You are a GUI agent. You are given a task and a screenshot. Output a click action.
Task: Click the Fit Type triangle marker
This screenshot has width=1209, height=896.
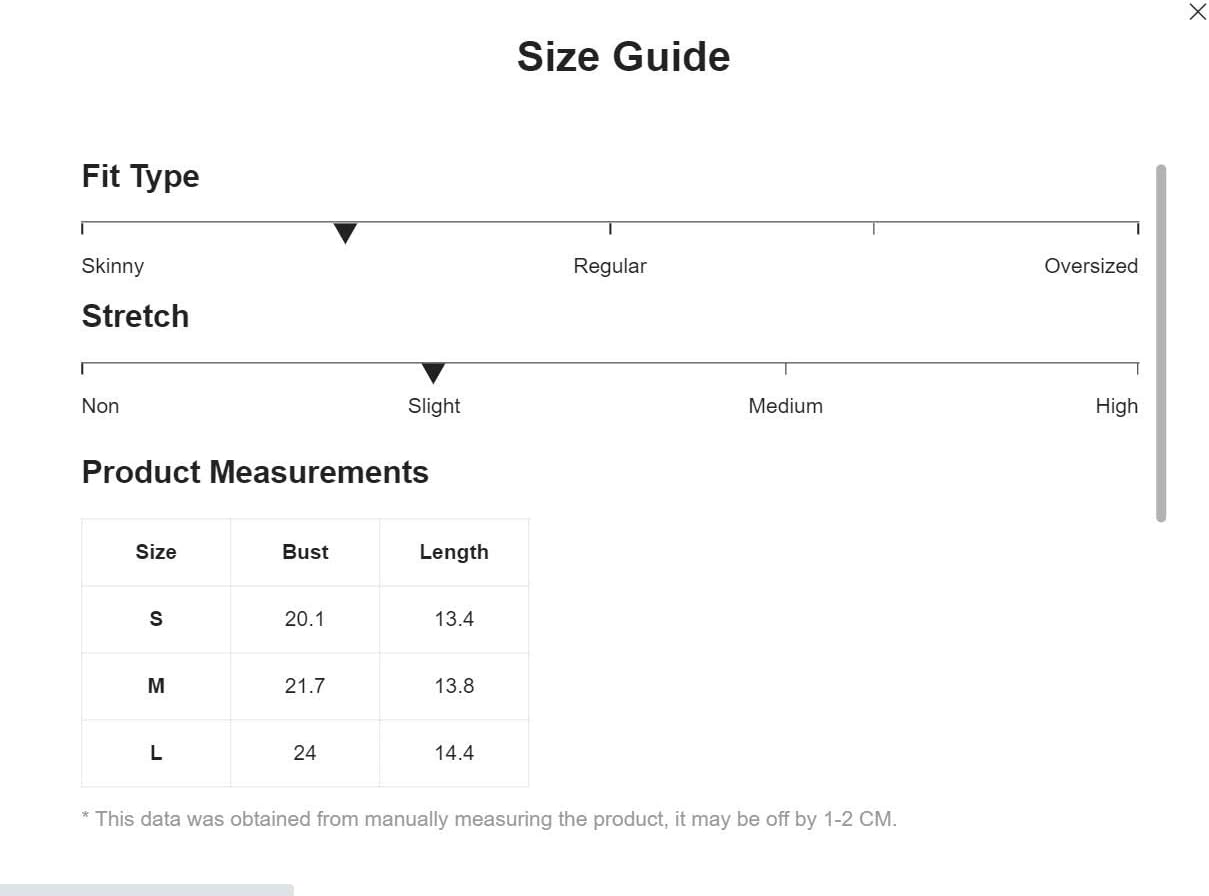(x=345, y=234)
